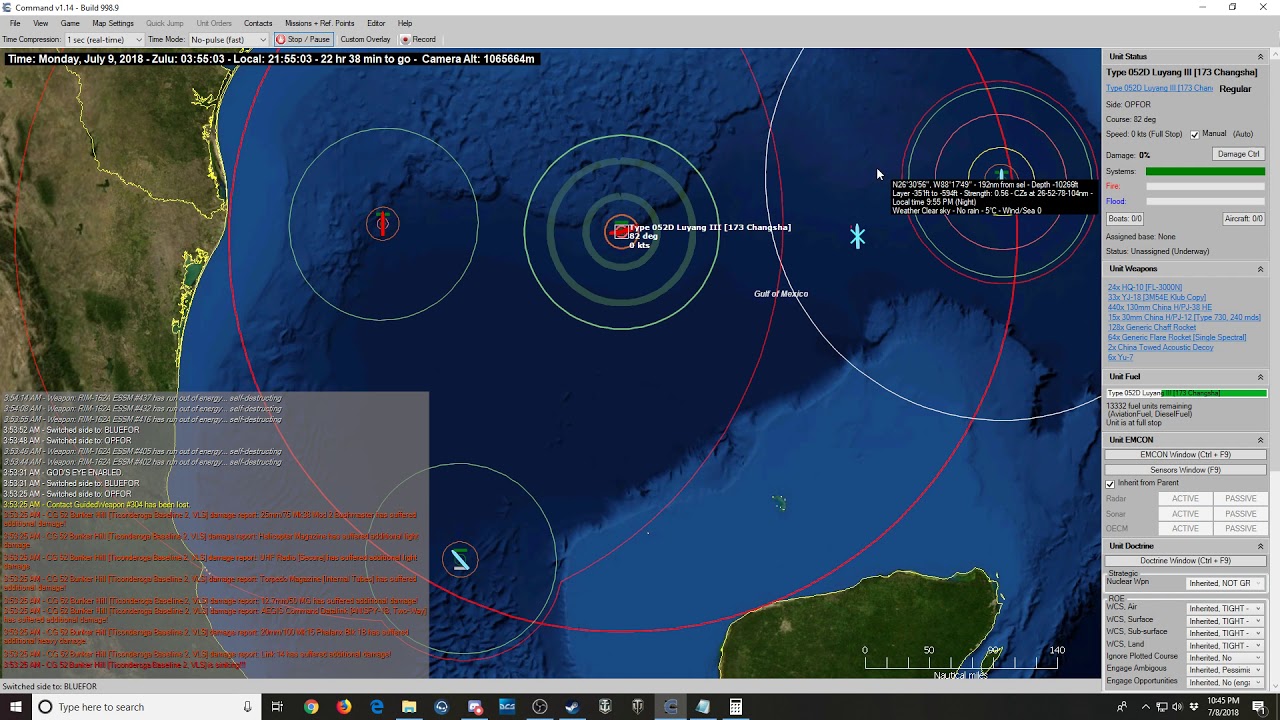Open Task View on the taskbar
The width and height of the screenshot is (1280, 720).
[277, 707]
